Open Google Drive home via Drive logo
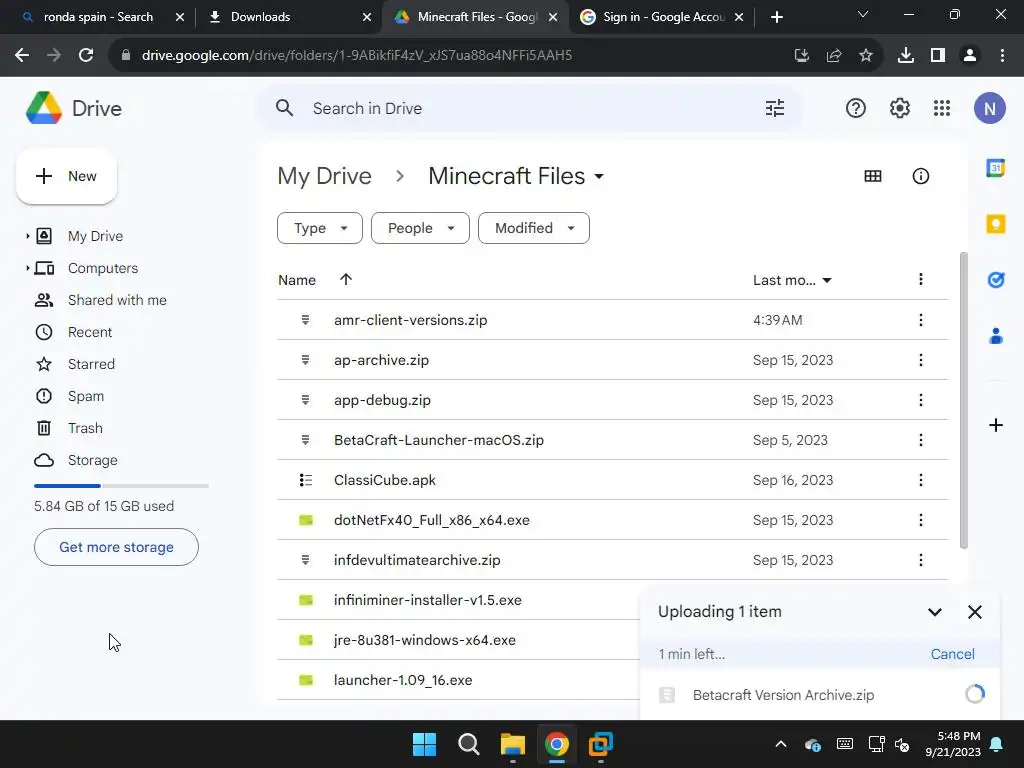 74,108
